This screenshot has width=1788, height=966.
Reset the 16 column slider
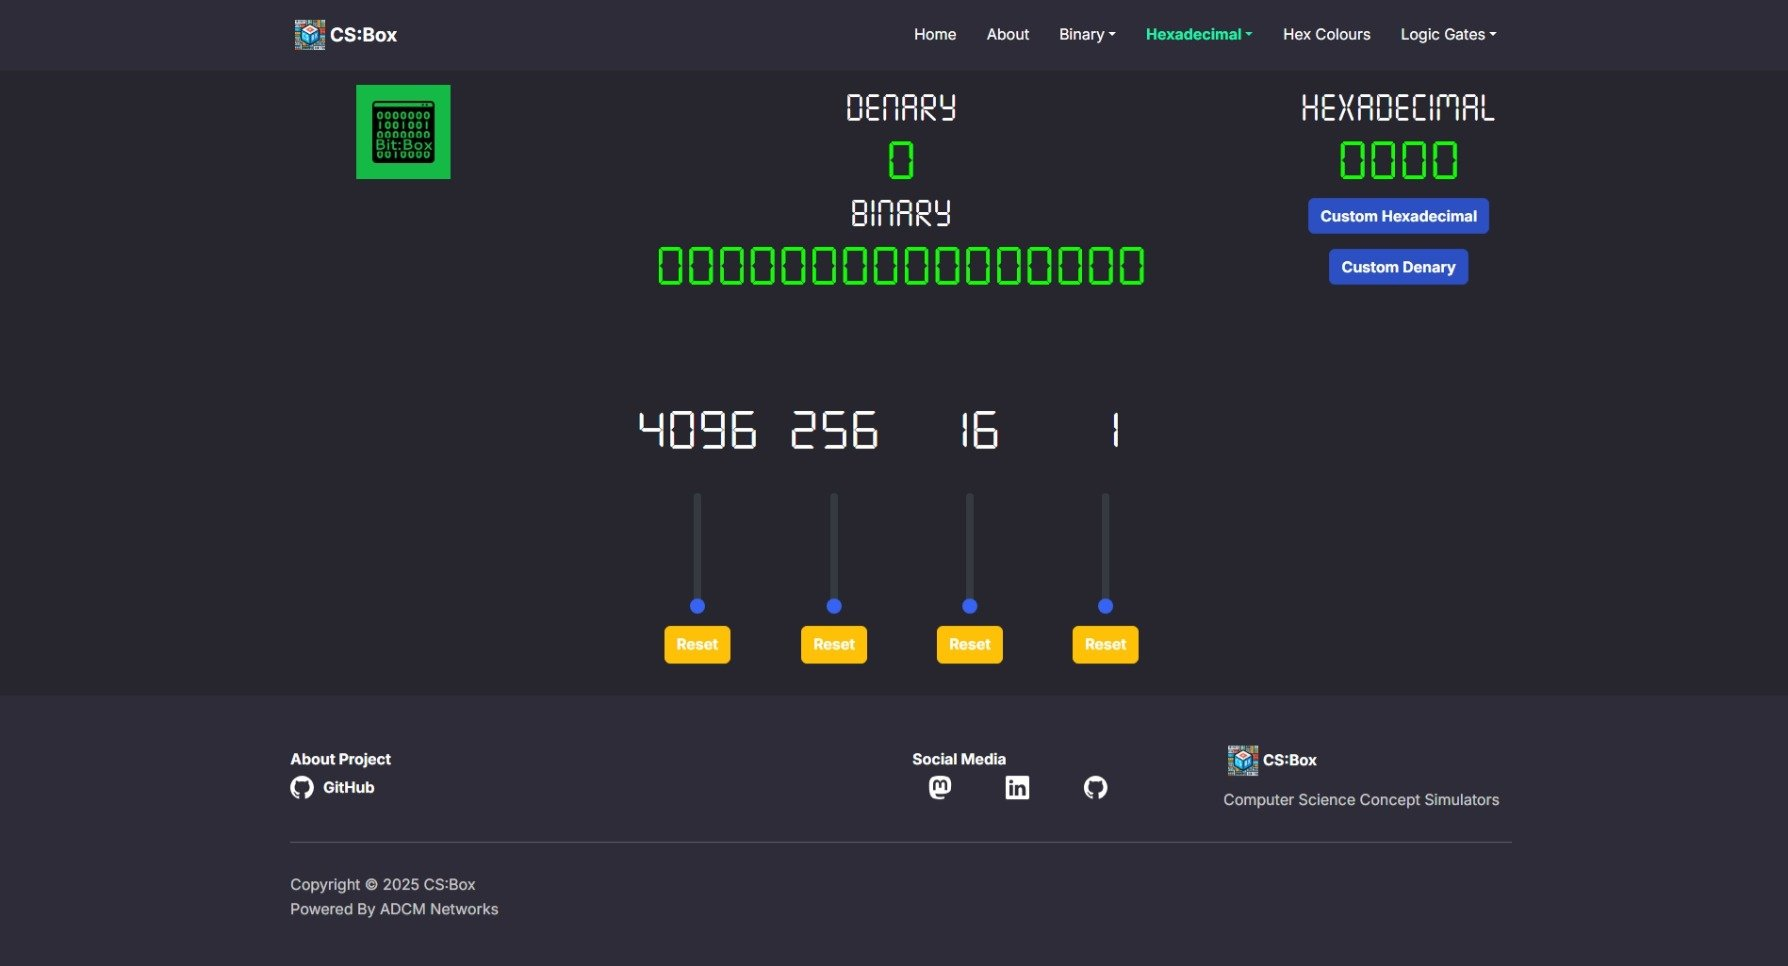(969, 644)
